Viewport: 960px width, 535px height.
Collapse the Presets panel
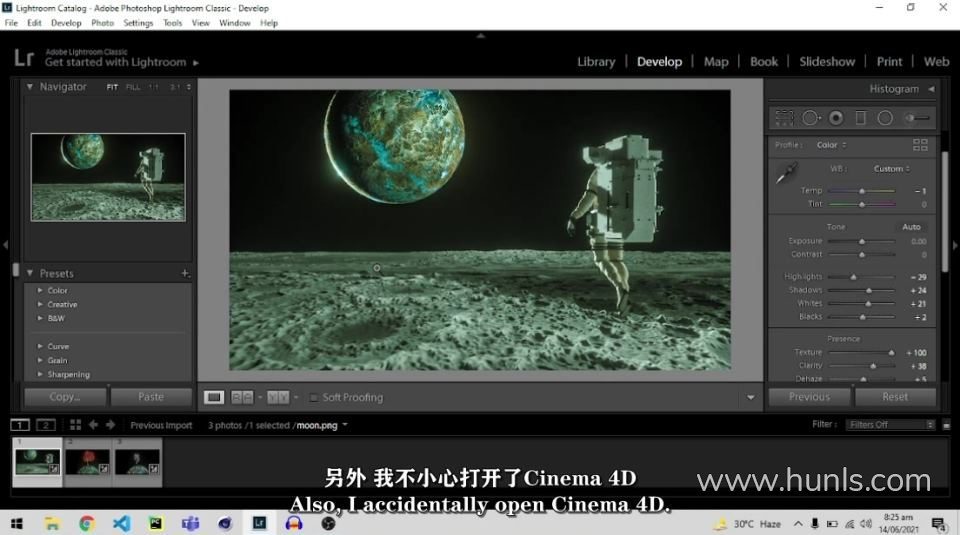(x=29, y=273)
